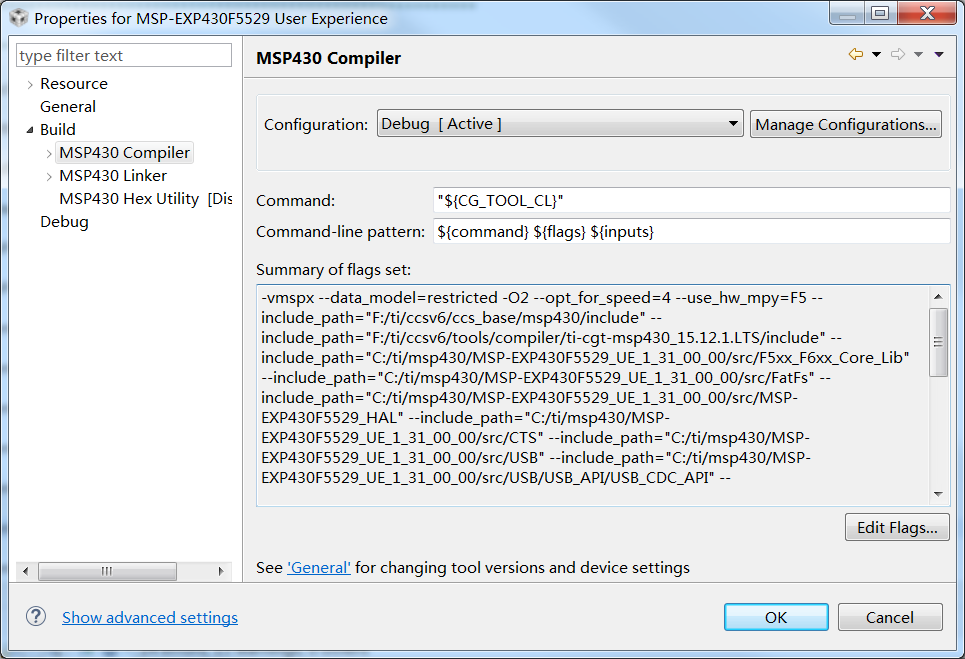The width and height of the screenshot is (965, 659).
Task: Click the type filter text field
Action: pos(124,55)
